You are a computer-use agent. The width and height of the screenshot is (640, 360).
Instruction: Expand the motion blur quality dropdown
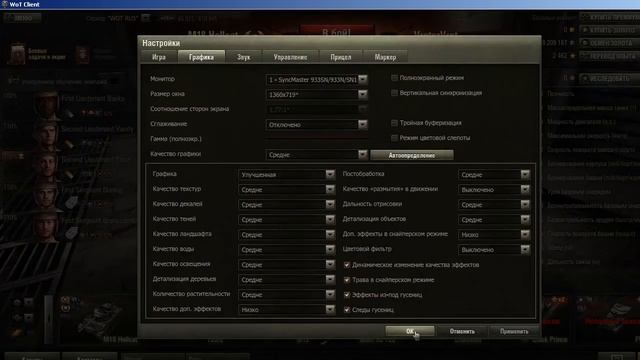coord(494,190)
